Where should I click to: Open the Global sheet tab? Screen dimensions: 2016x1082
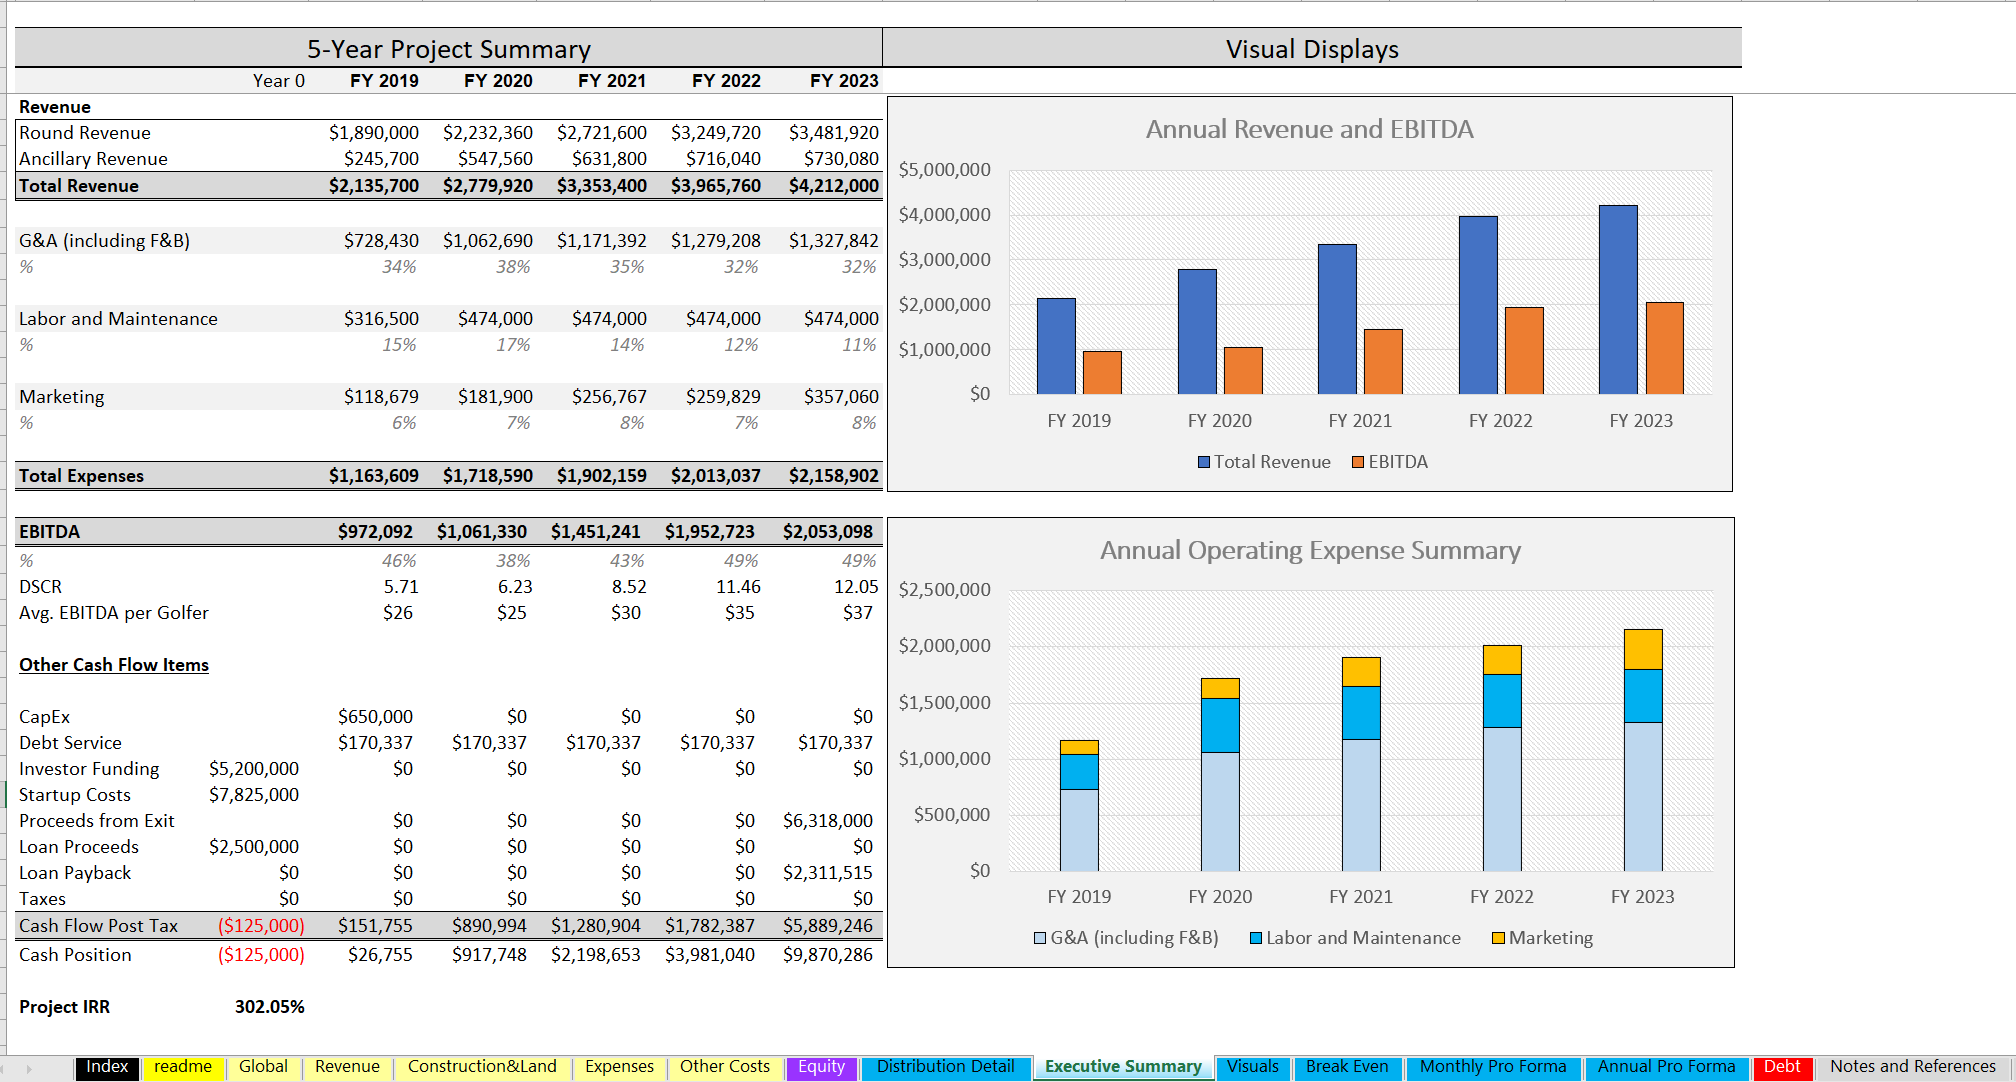click(x=263, y=1067)
